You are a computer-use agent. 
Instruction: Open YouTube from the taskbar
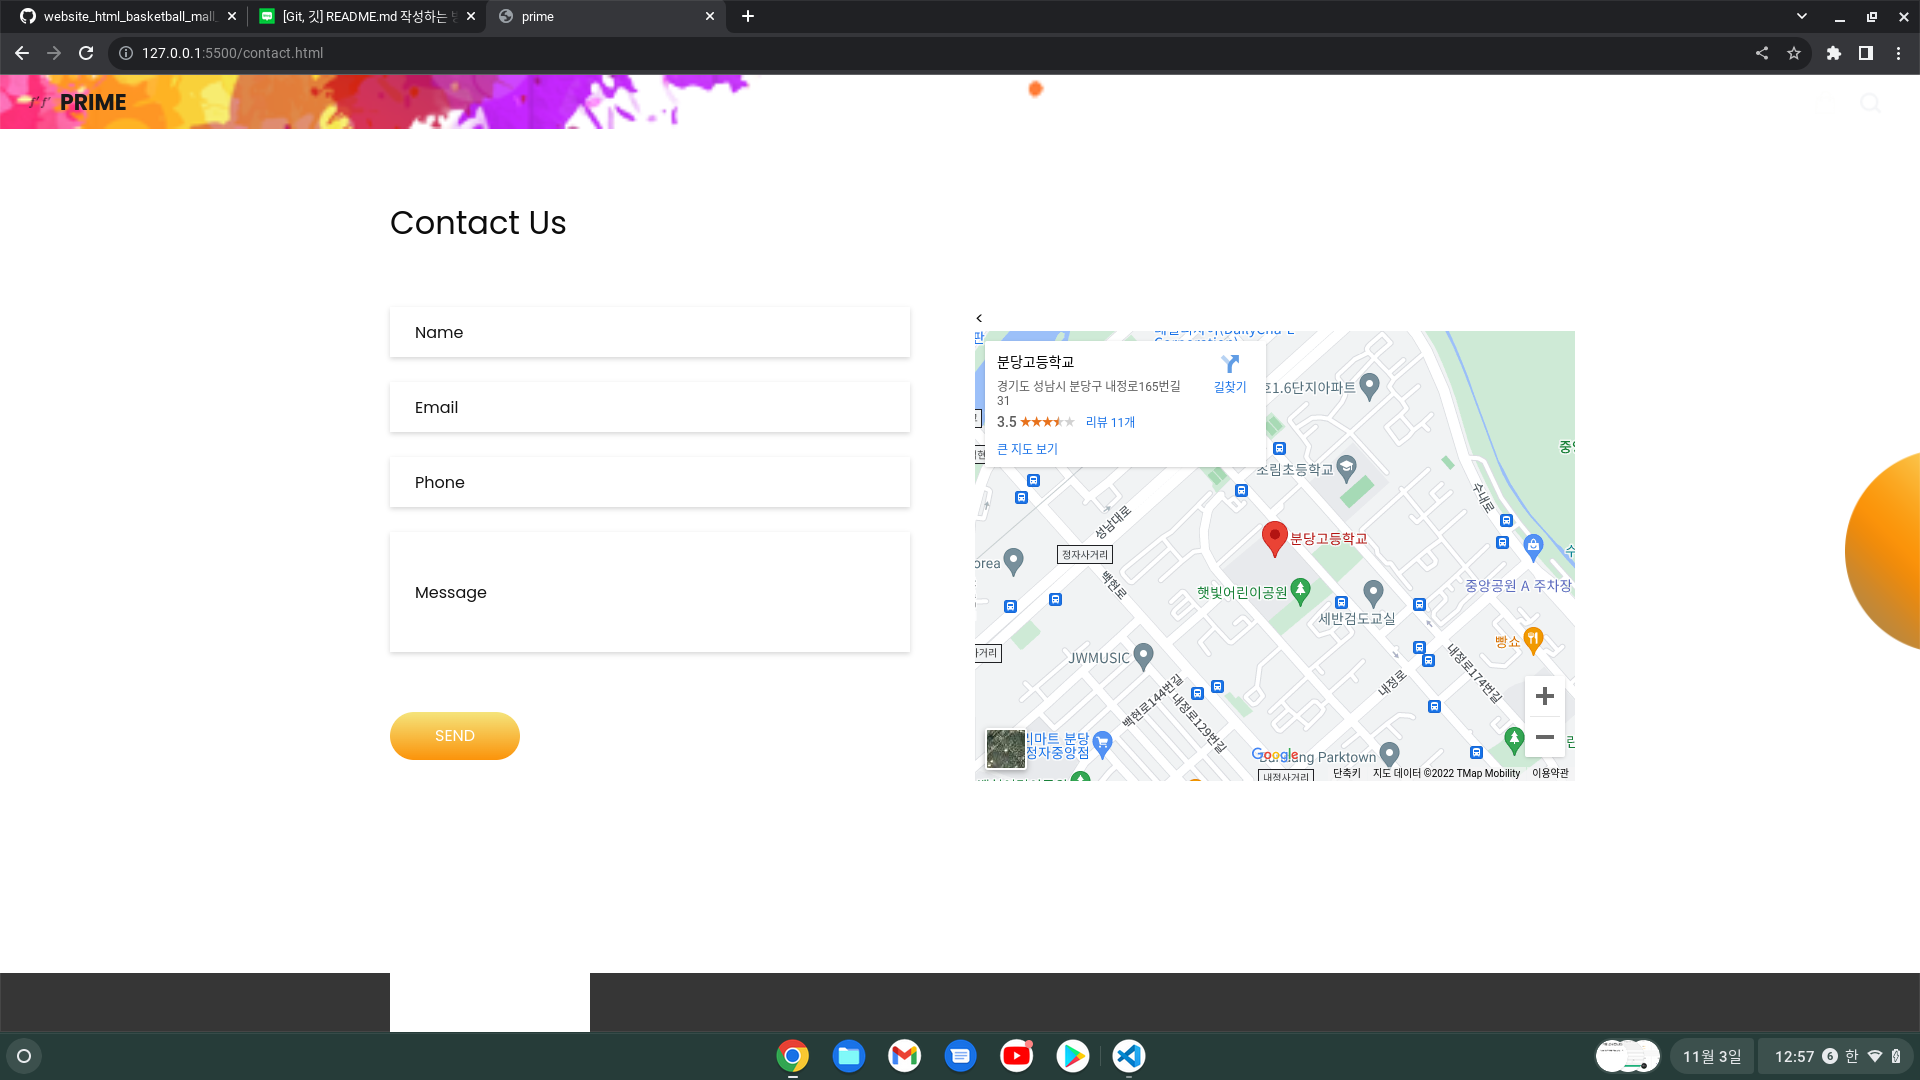click(1016, 1055)
